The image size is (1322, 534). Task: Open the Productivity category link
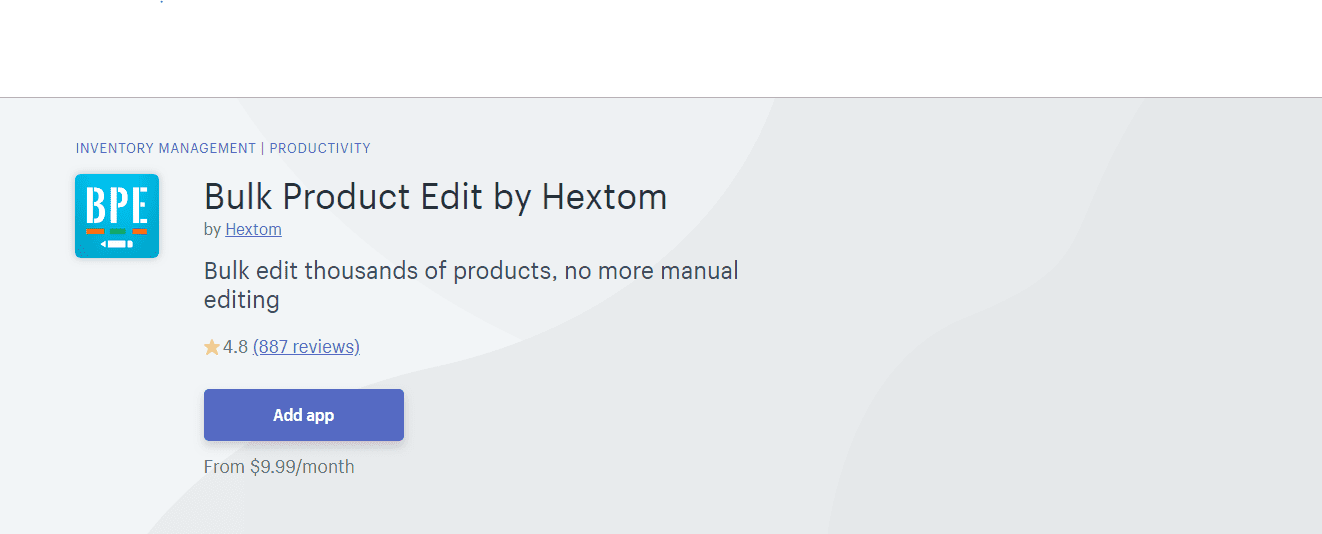pos(320,148)
